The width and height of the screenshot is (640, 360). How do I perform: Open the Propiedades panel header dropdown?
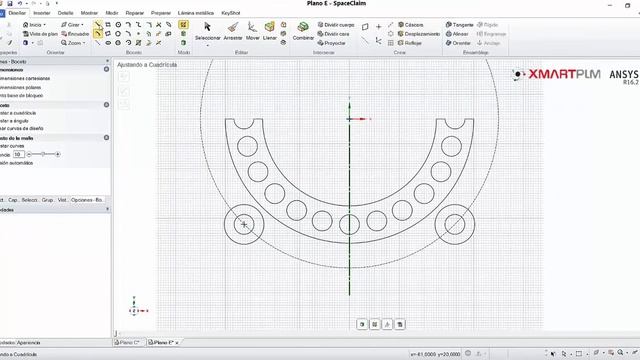tap(107, 209)
